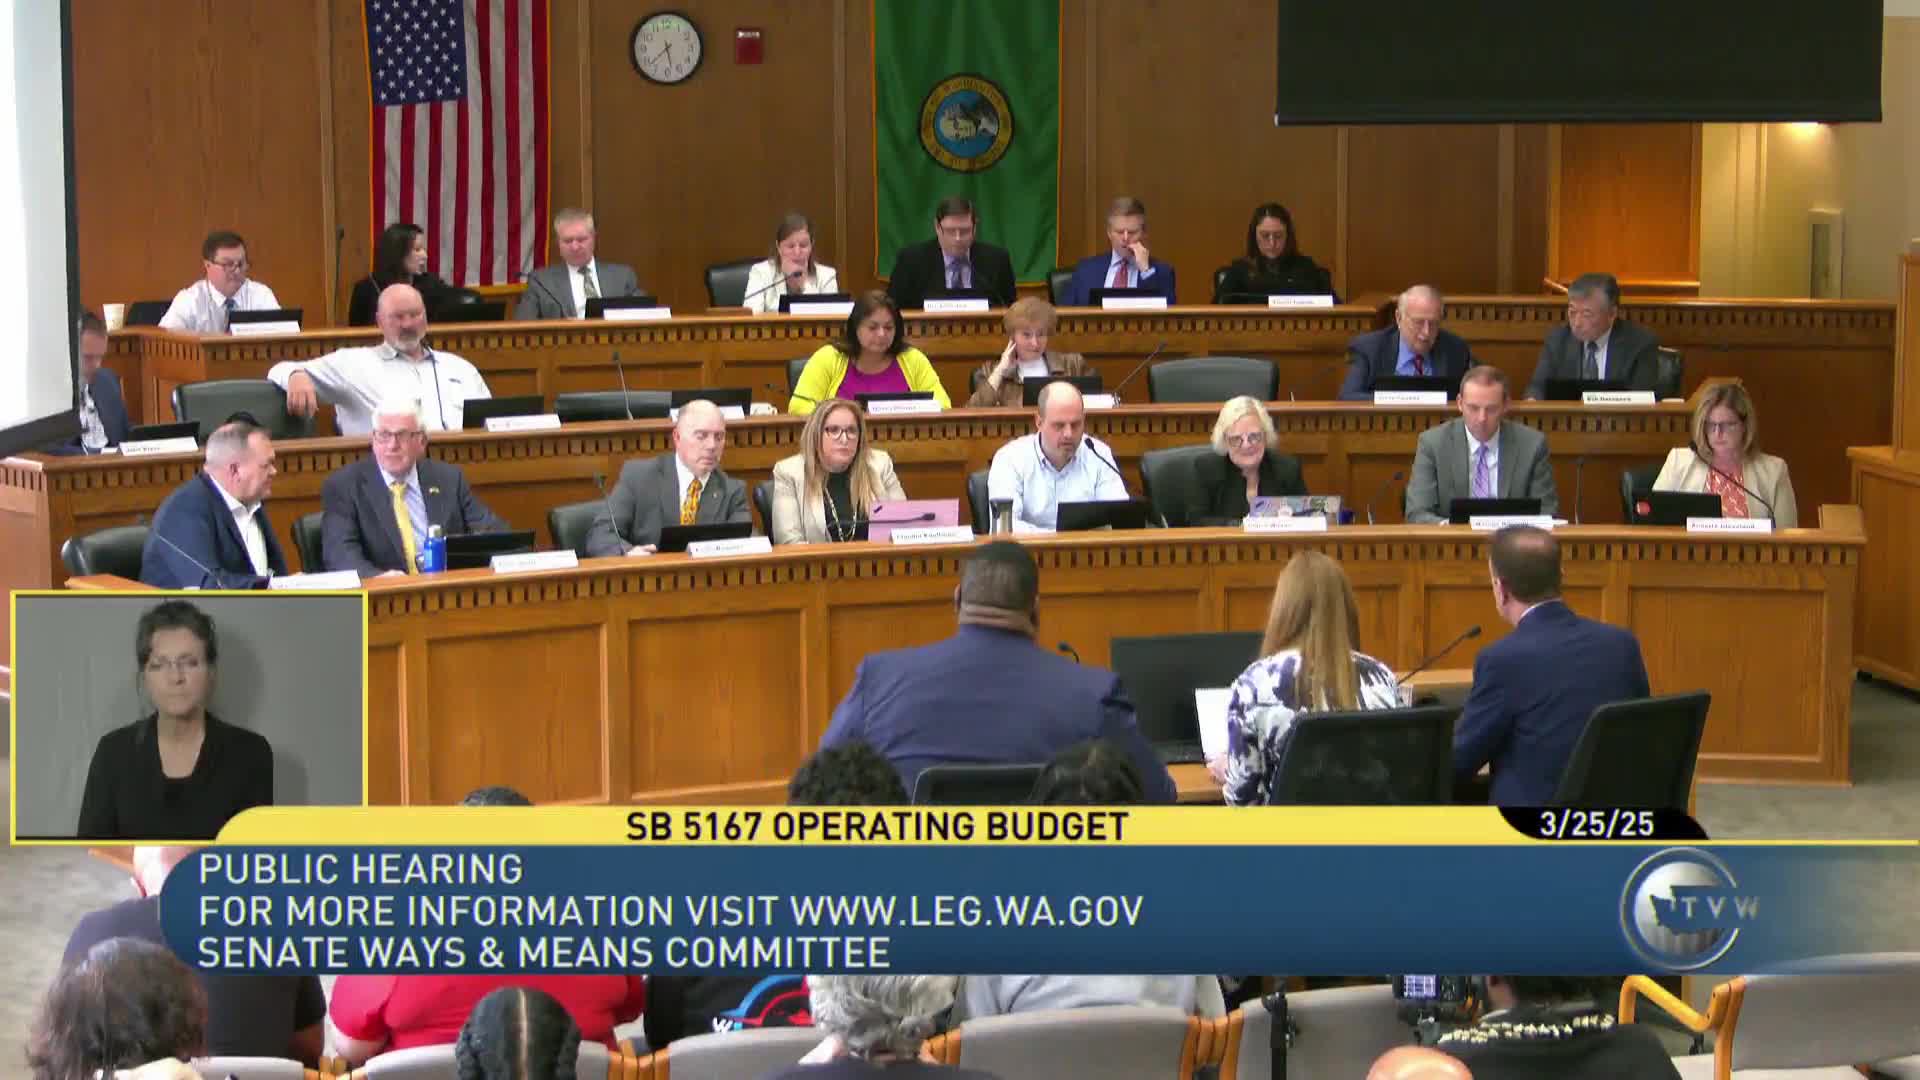
Task: Click the SB 5167 Operating Budget title banner
Action: point(877,827)
